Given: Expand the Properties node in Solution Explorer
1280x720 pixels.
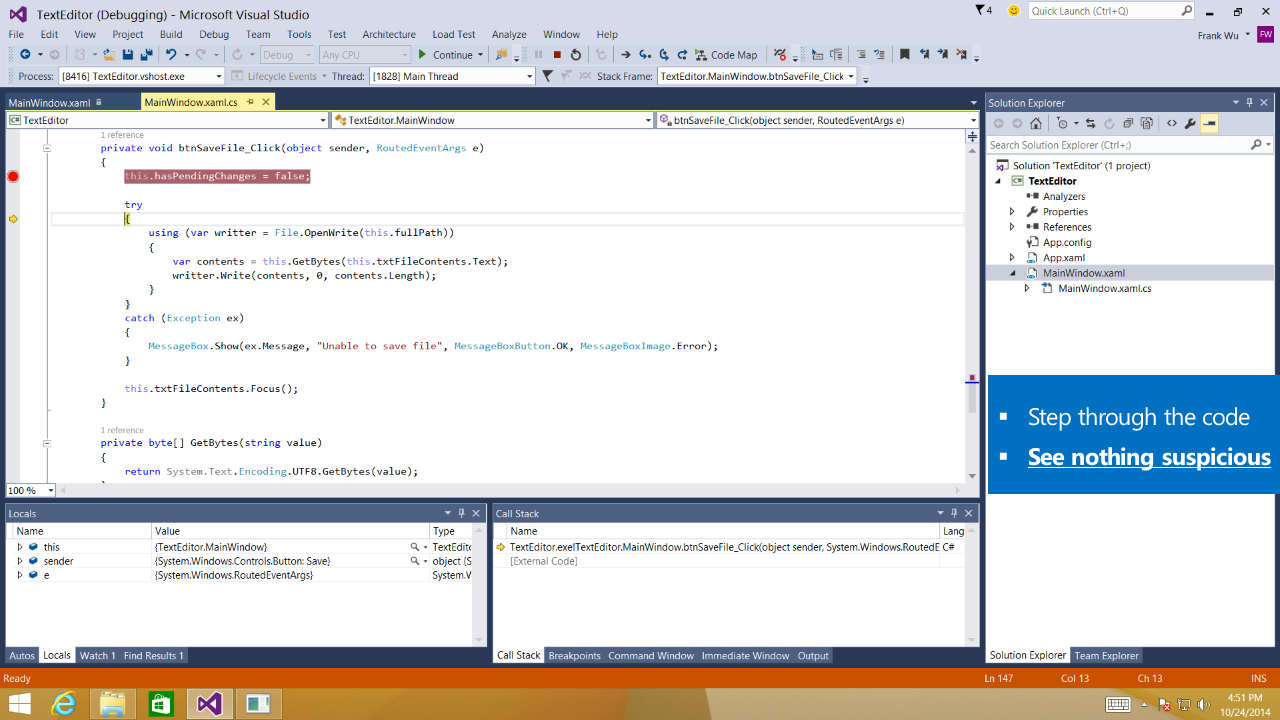Looking at the screenshot, I should 1012,212.
